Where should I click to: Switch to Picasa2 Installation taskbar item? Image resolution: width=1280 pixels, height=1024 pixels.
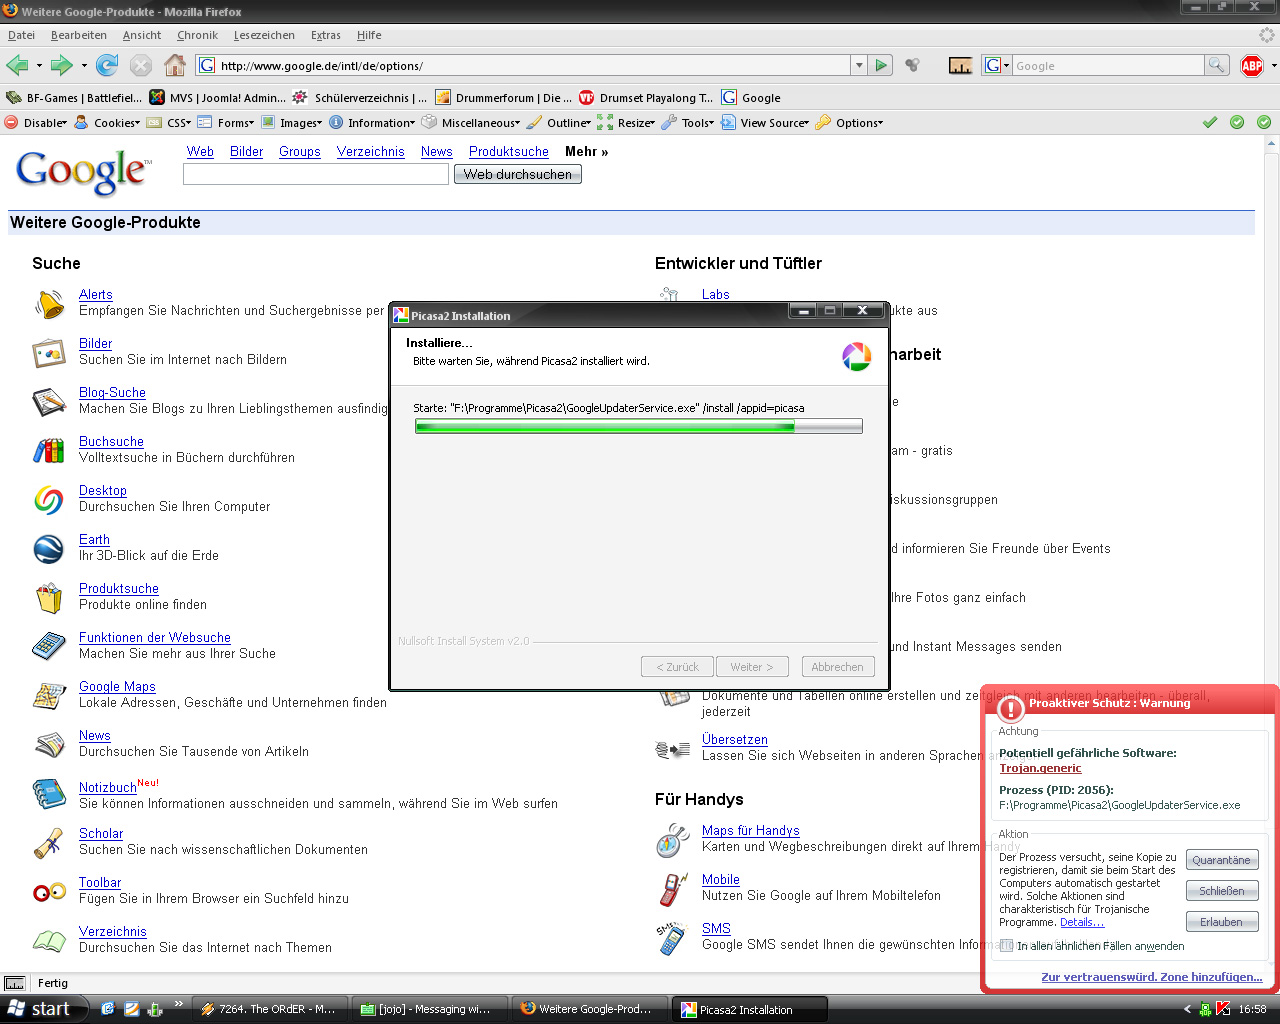coord(749,1009)
